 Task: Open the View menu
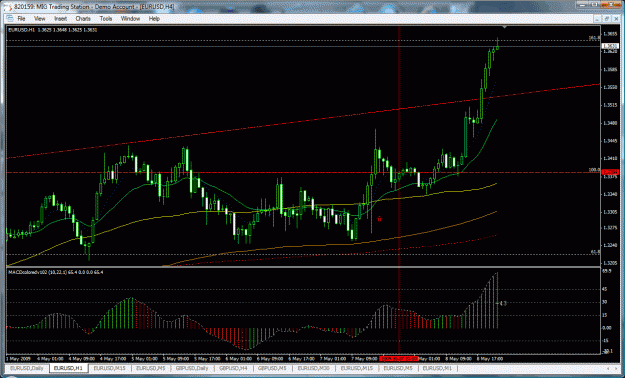(39, 19)
